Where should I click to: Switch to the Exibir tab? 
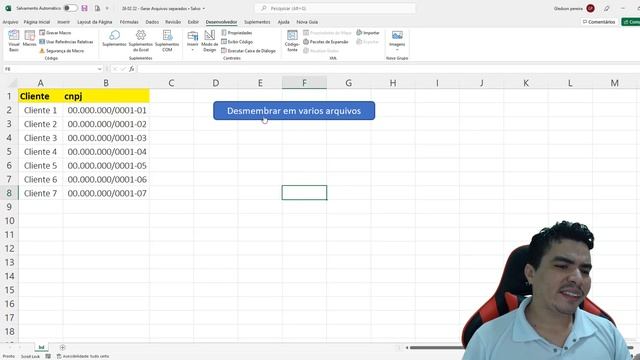click(193, 22)
